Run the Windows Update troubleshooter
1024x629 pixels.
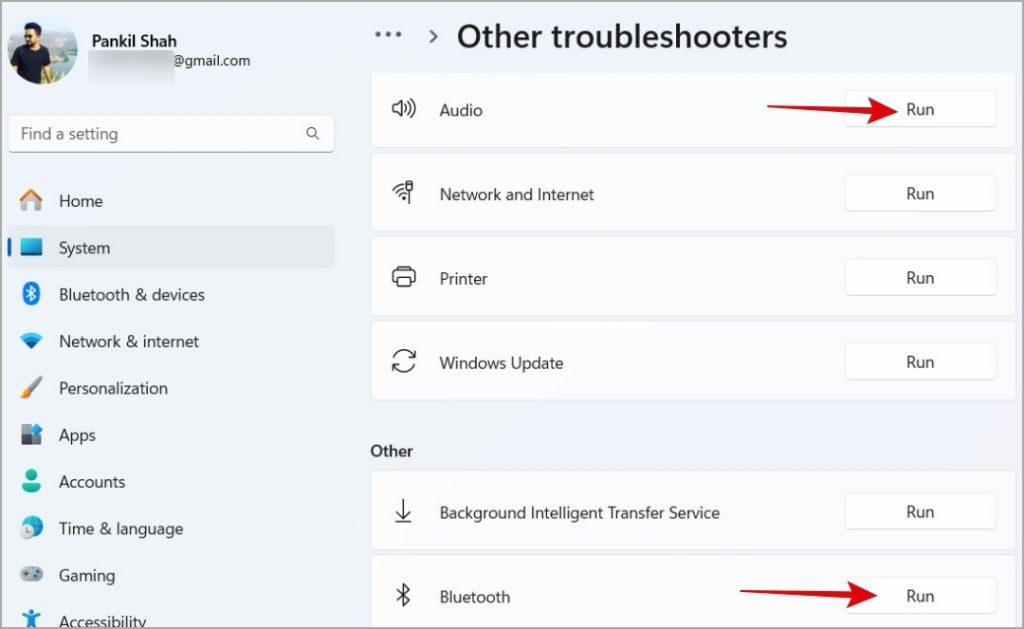(x=919, y=362)
